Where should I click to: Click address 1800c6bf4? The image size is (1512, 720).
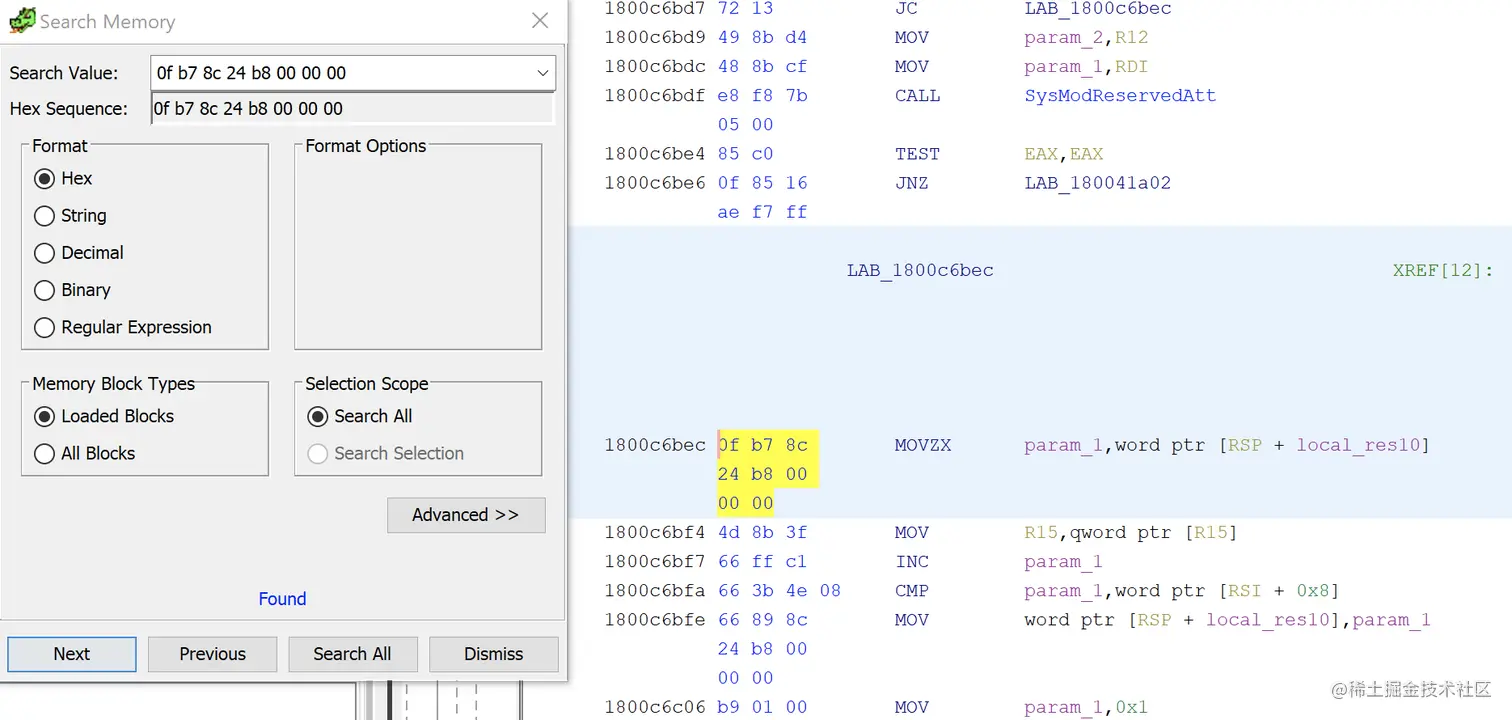[655, 533]
